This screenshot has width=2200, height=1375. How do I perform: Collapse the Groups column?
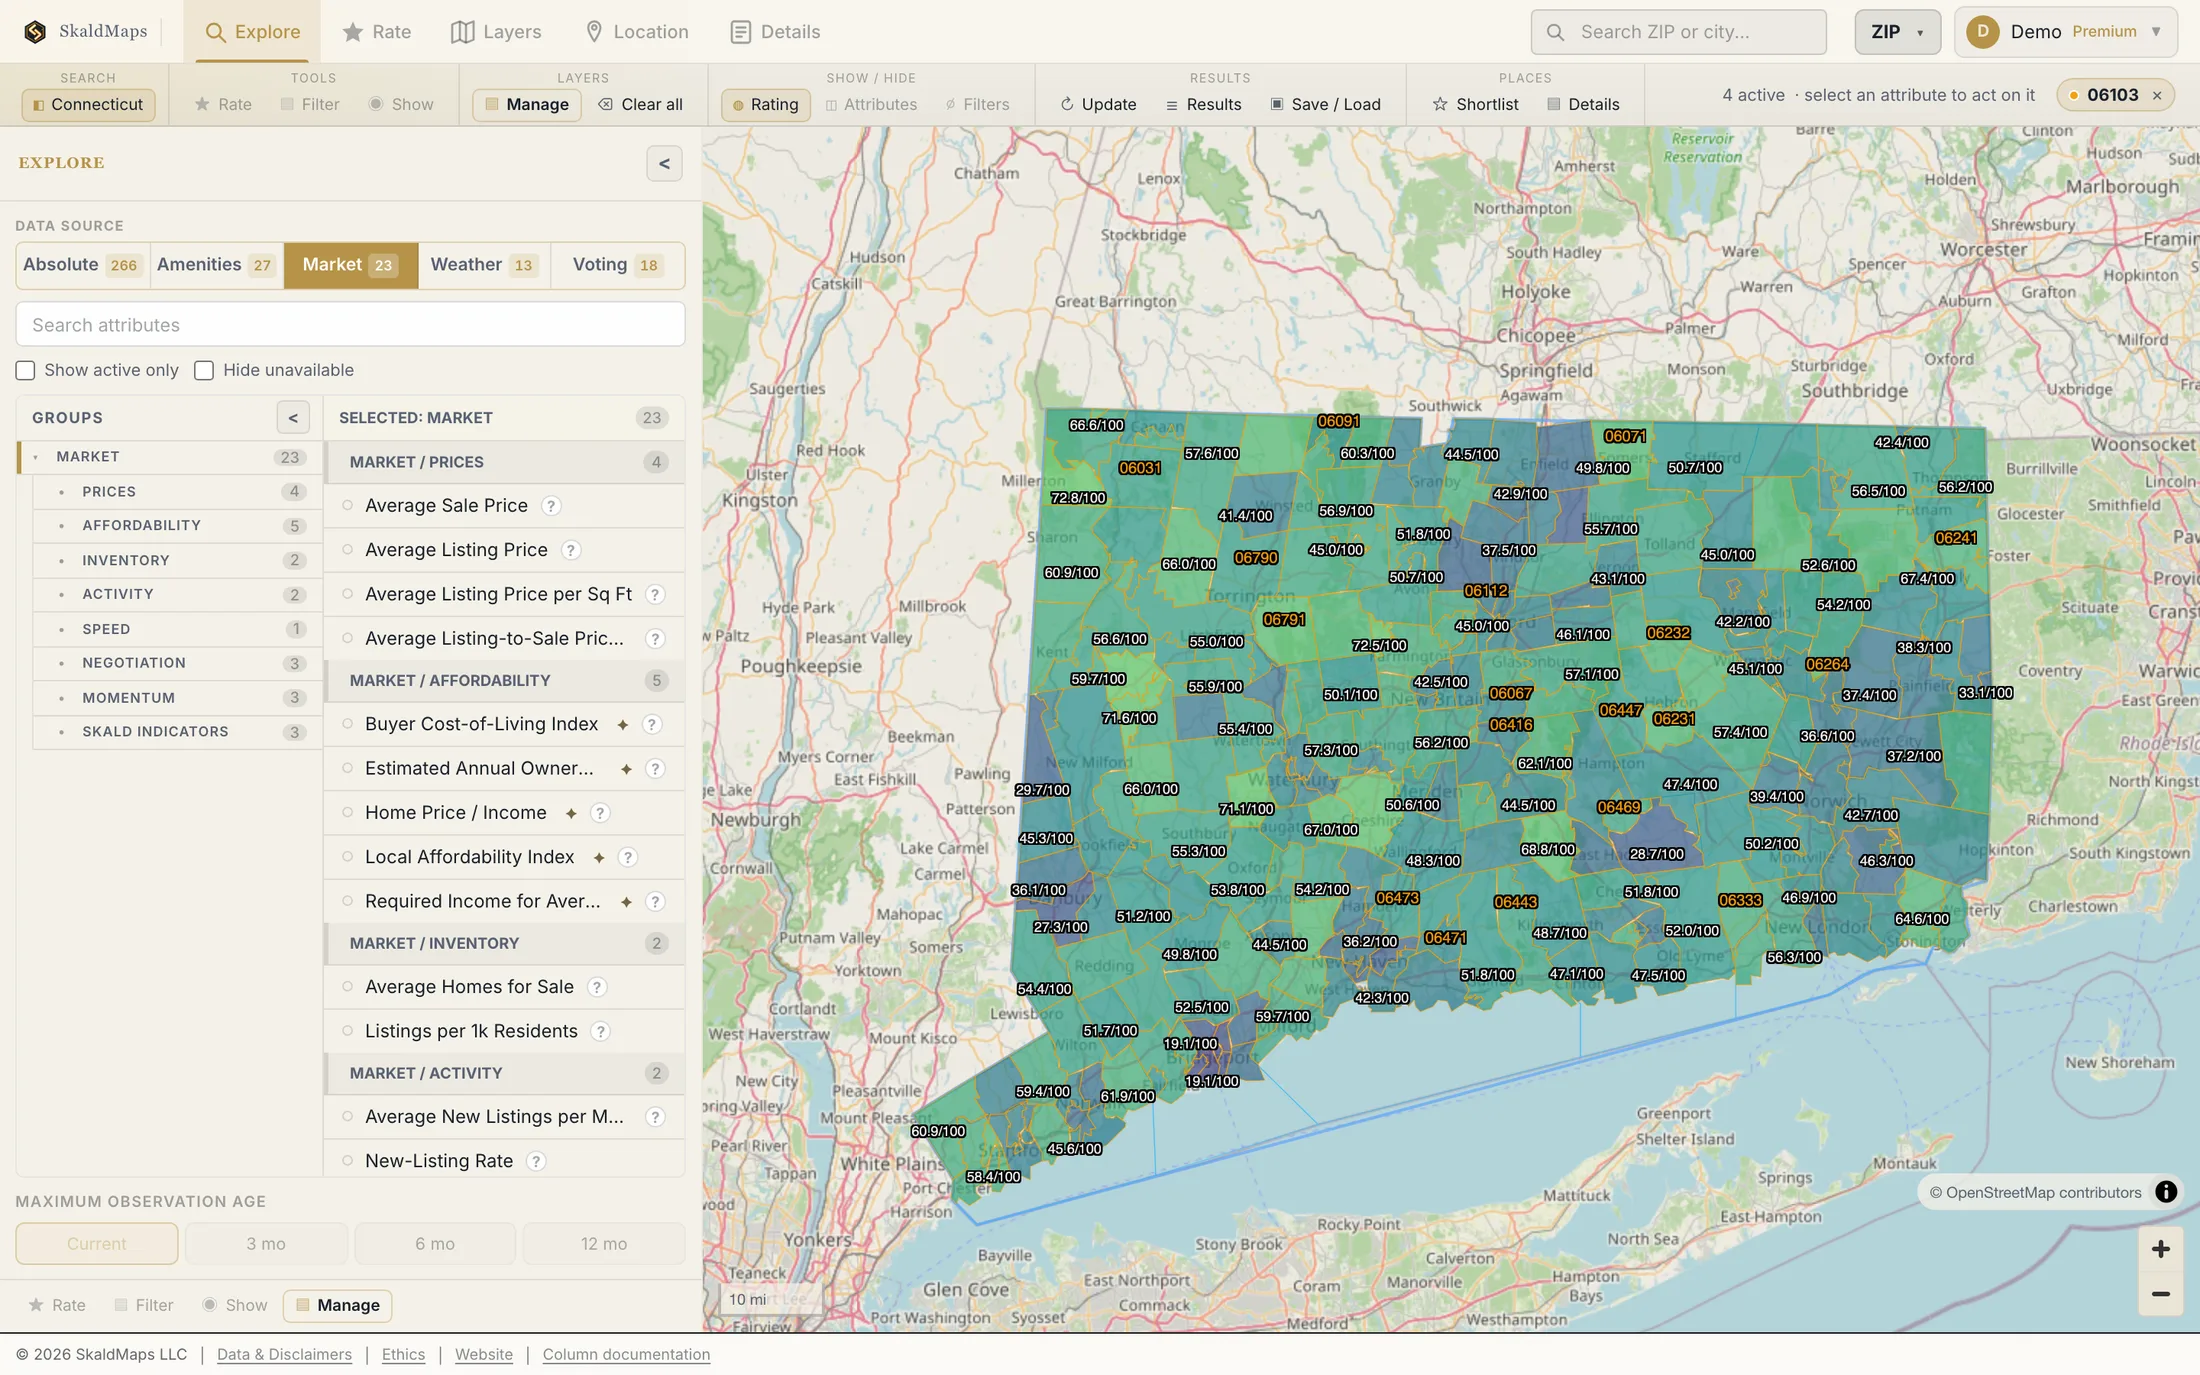[x=293, y=418]
